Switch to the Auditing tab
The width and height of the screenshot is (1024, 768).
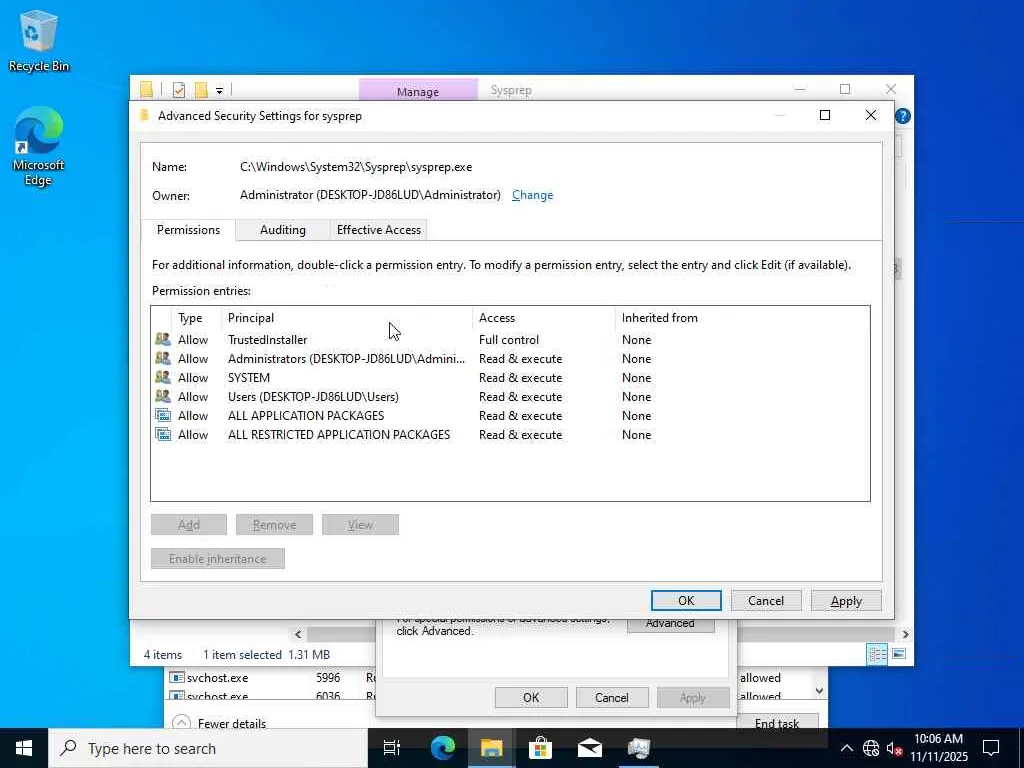tap(283, 230)
